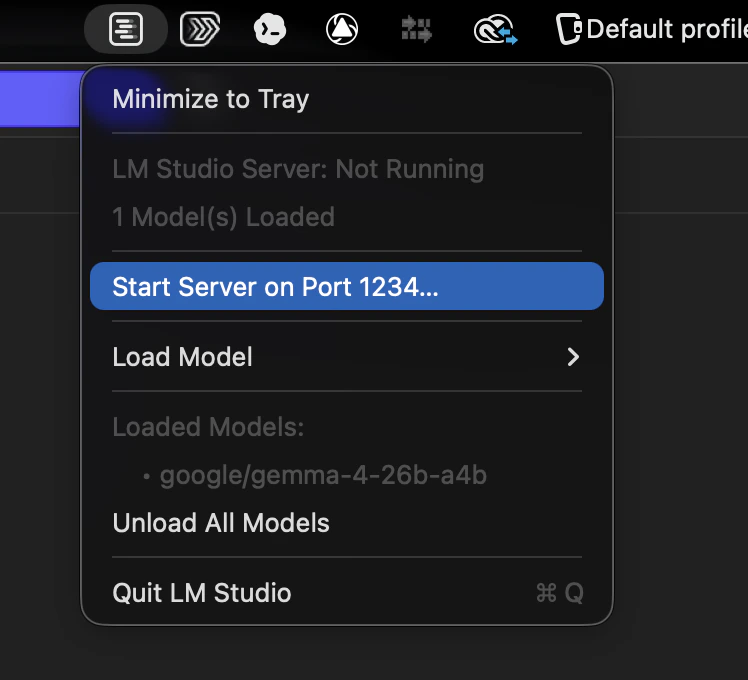Screen dimensions: 748x680
Task: Click the dimmed grid arrows menu bar icon
Action: [x=416, y=29]
